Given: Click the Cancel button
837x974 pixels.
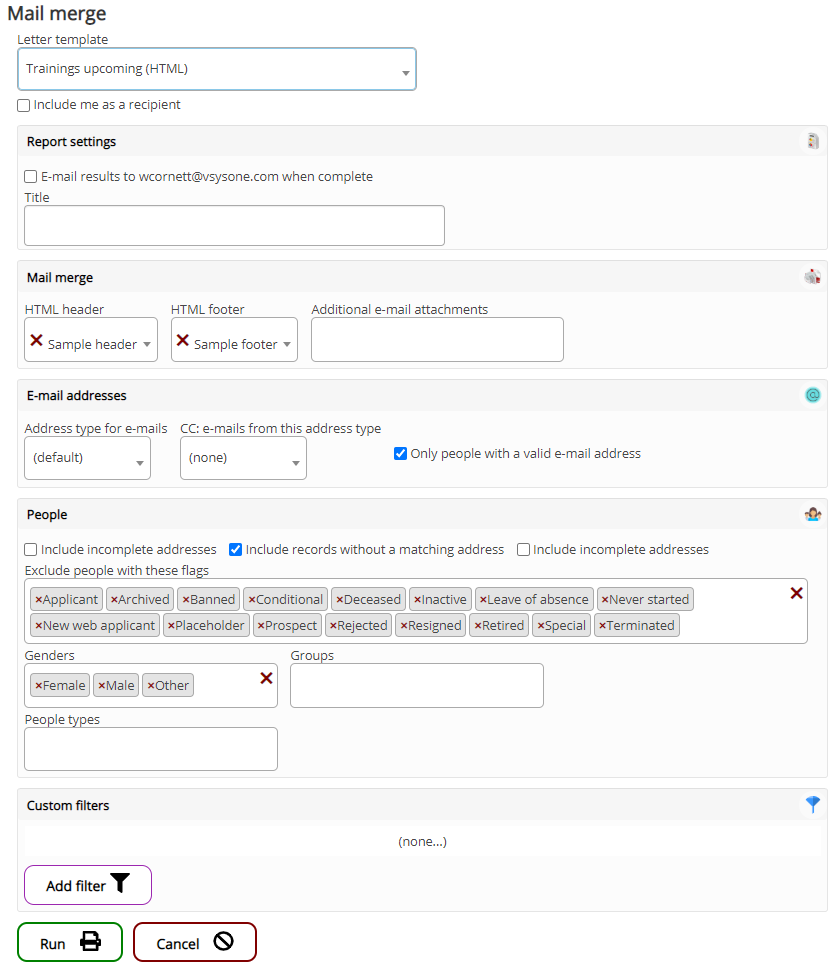Looking at the screenshot, I should click(x=195, y=943).
